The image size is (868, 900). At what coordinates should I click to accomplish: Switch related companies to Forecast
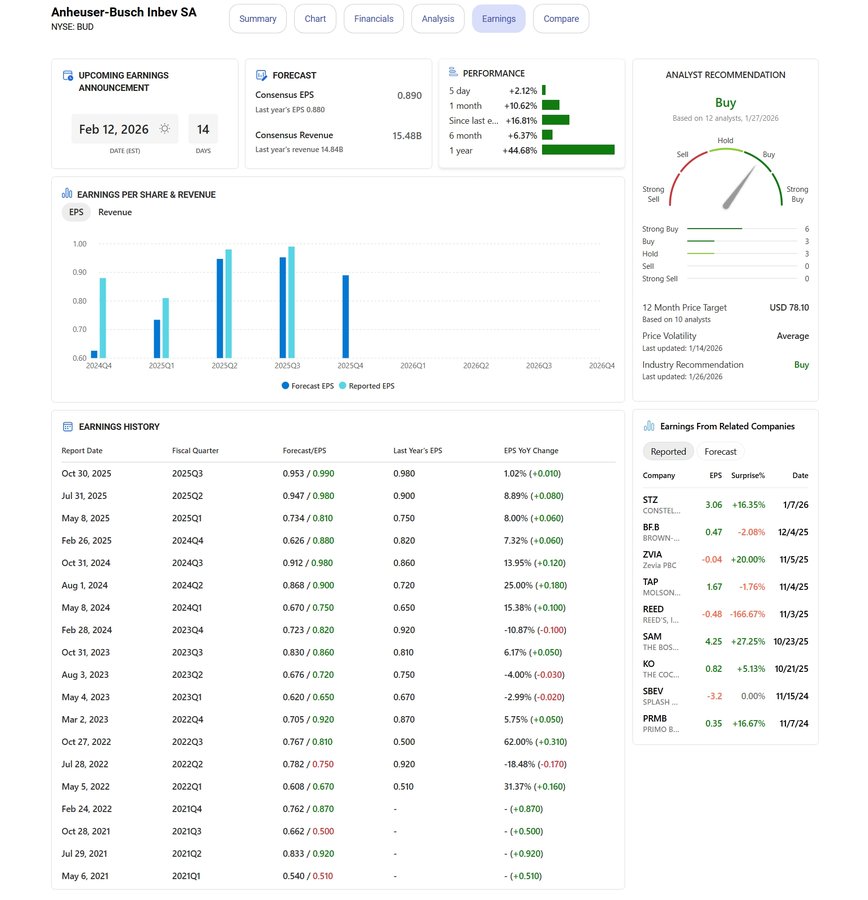click(720, 451)
